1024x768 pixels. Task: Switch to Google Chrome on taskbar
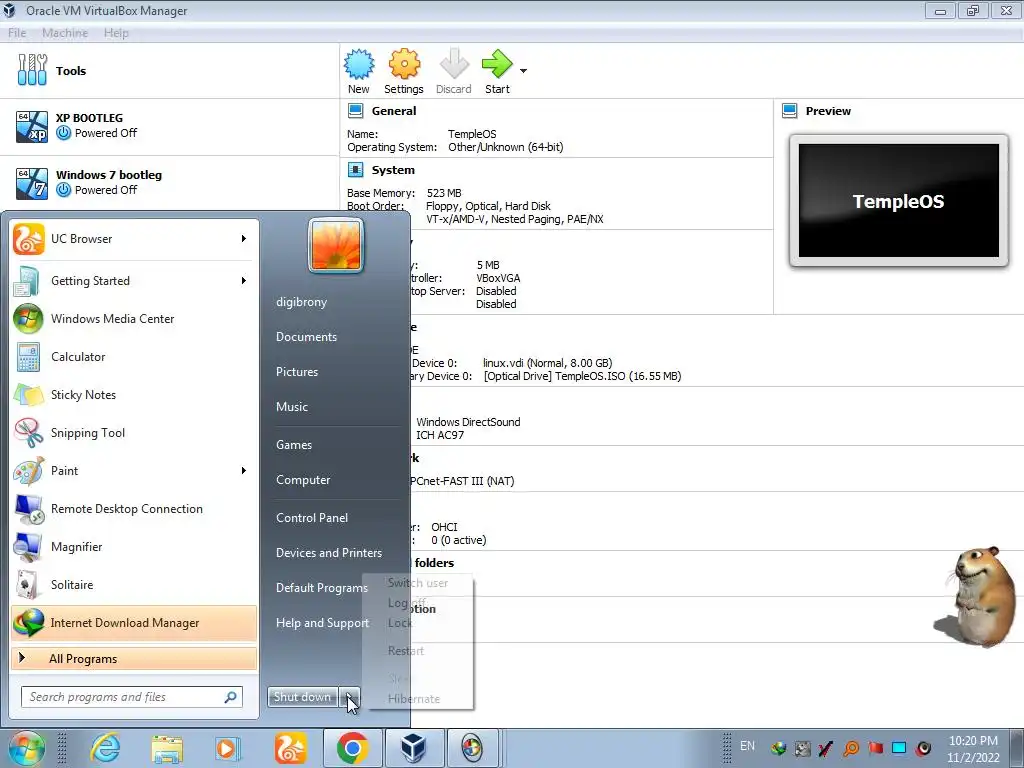pyautogui.click(x=353, y=748)
